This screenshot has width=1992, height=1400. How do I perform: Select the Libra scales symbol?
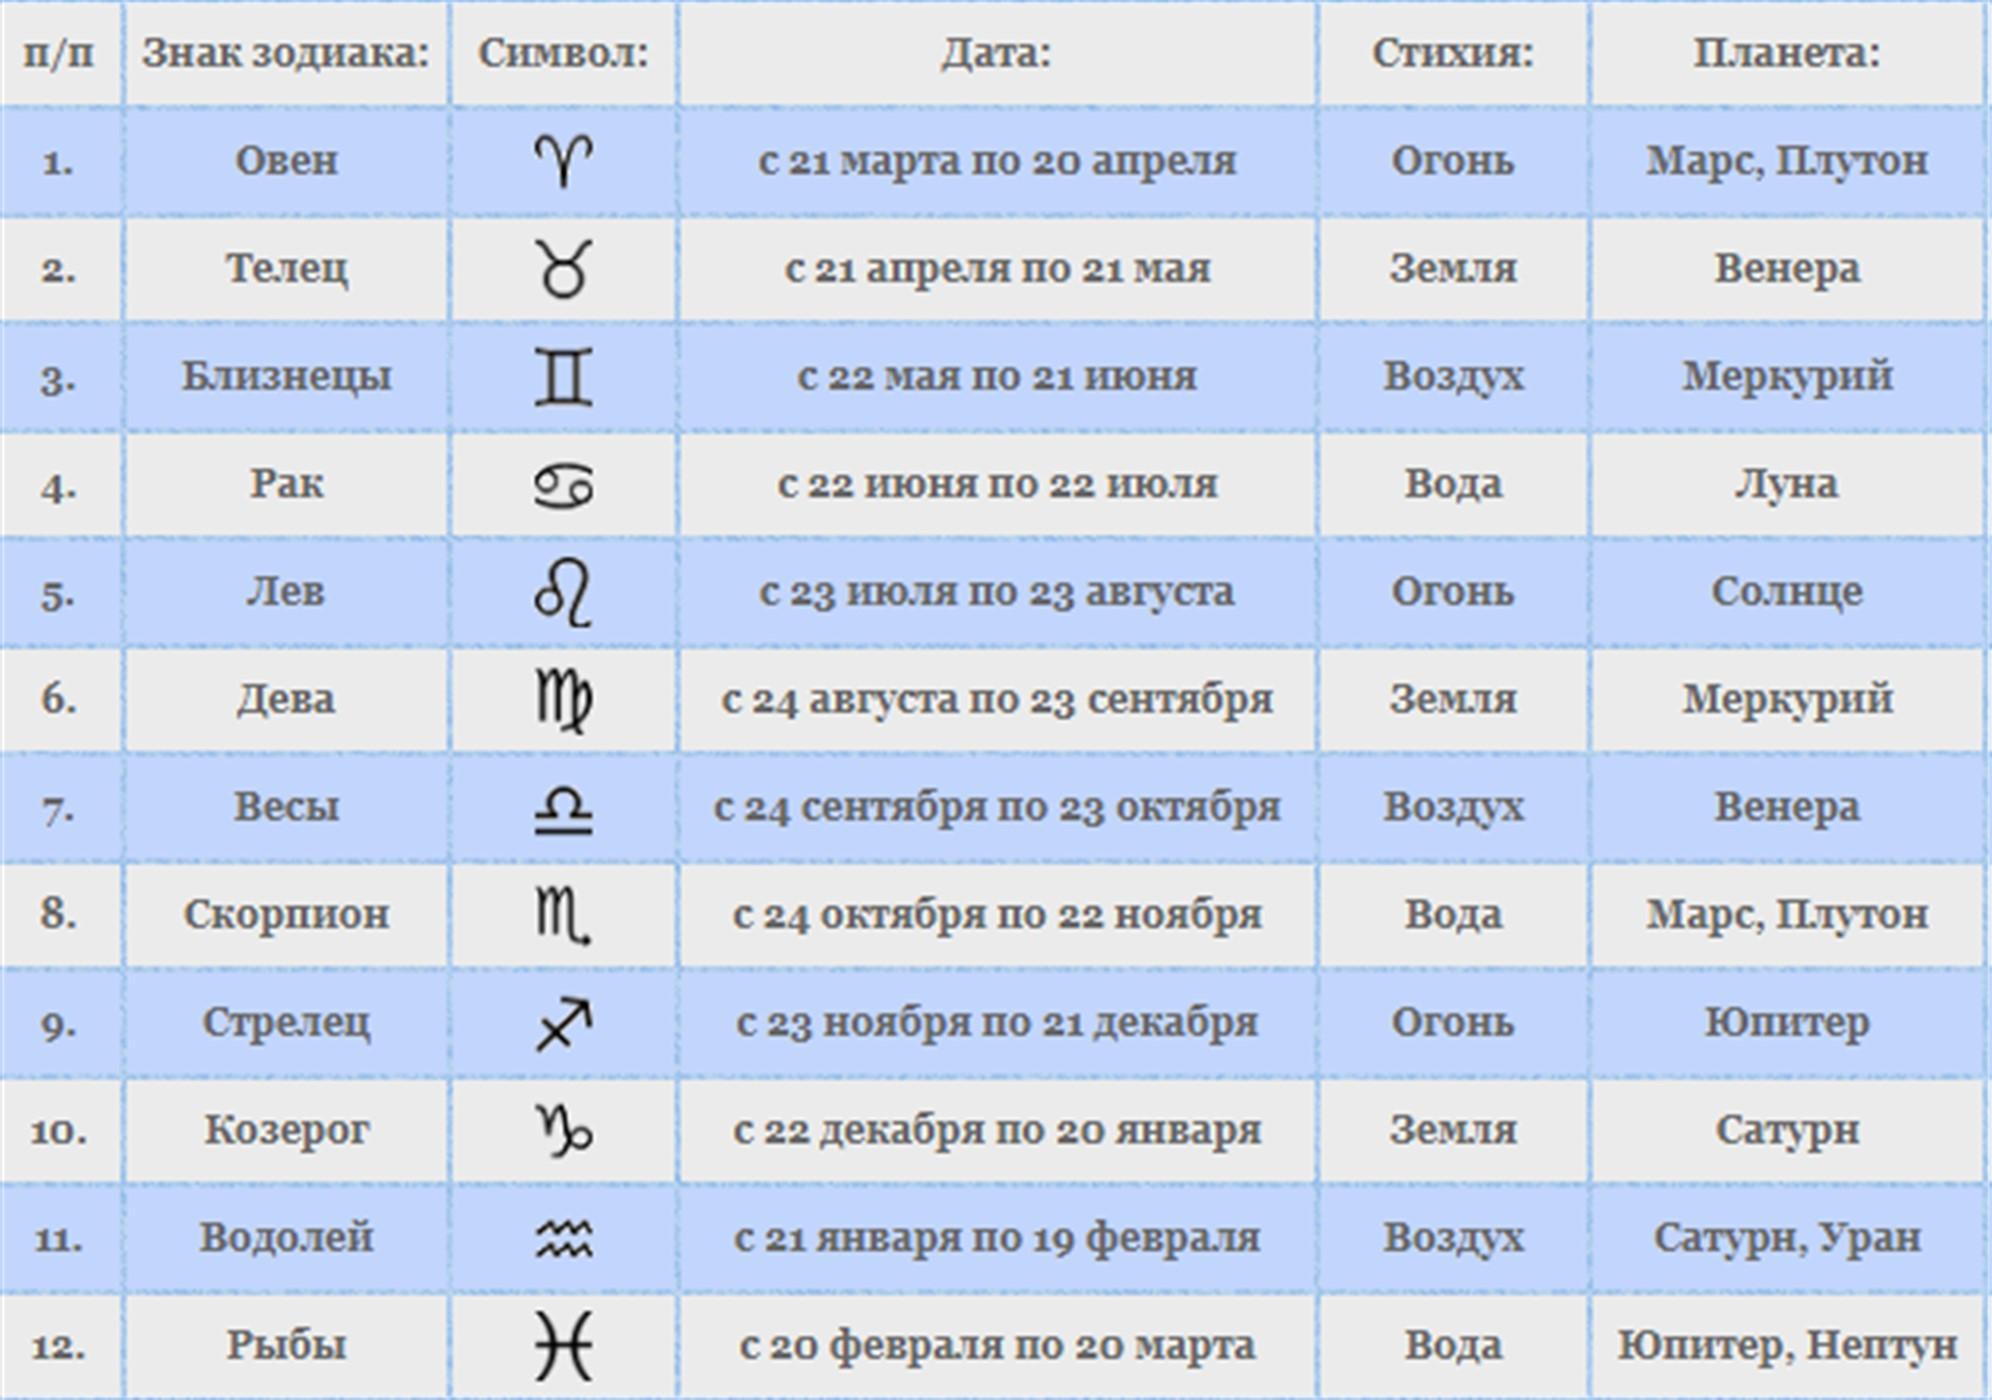(x=563, y=809)
